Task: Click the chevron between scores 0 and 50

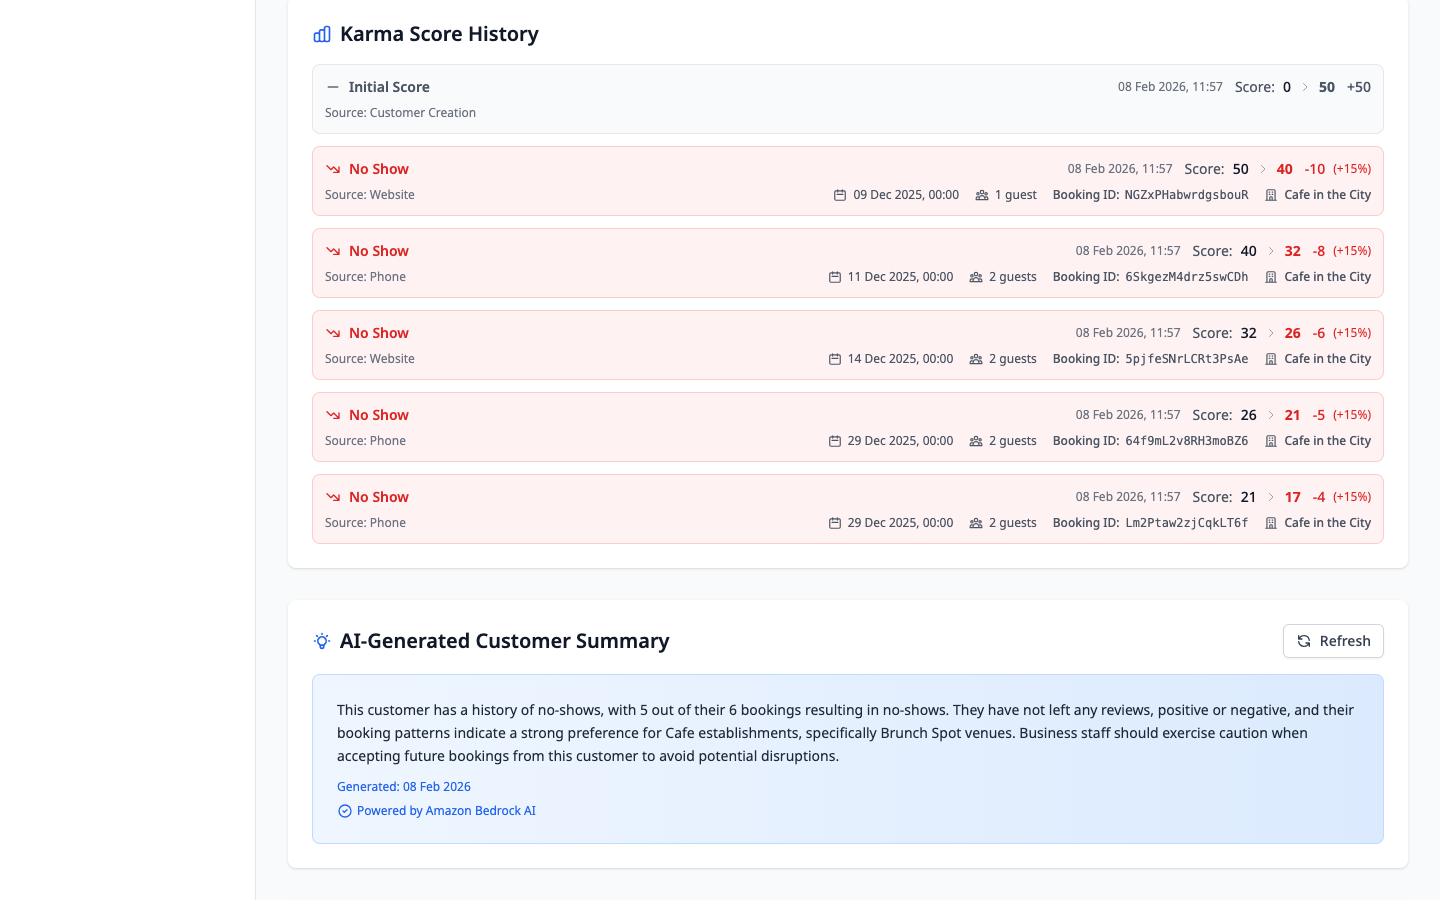Action: point(1303,87)
